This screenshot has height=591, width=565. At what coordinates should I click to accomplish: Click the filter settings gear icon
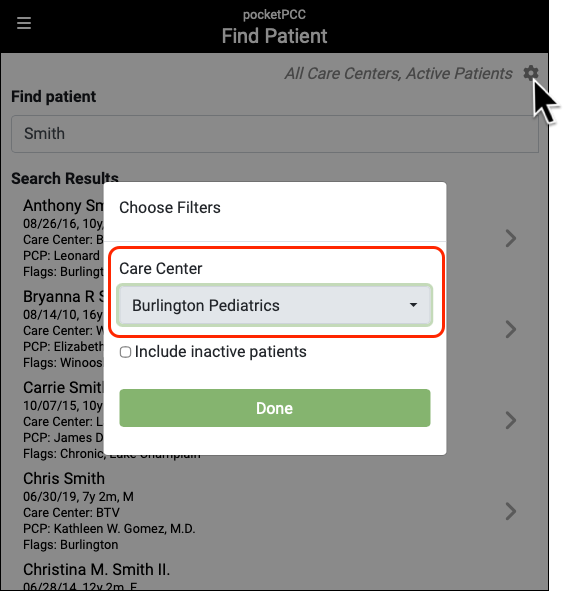coord(531,73)
